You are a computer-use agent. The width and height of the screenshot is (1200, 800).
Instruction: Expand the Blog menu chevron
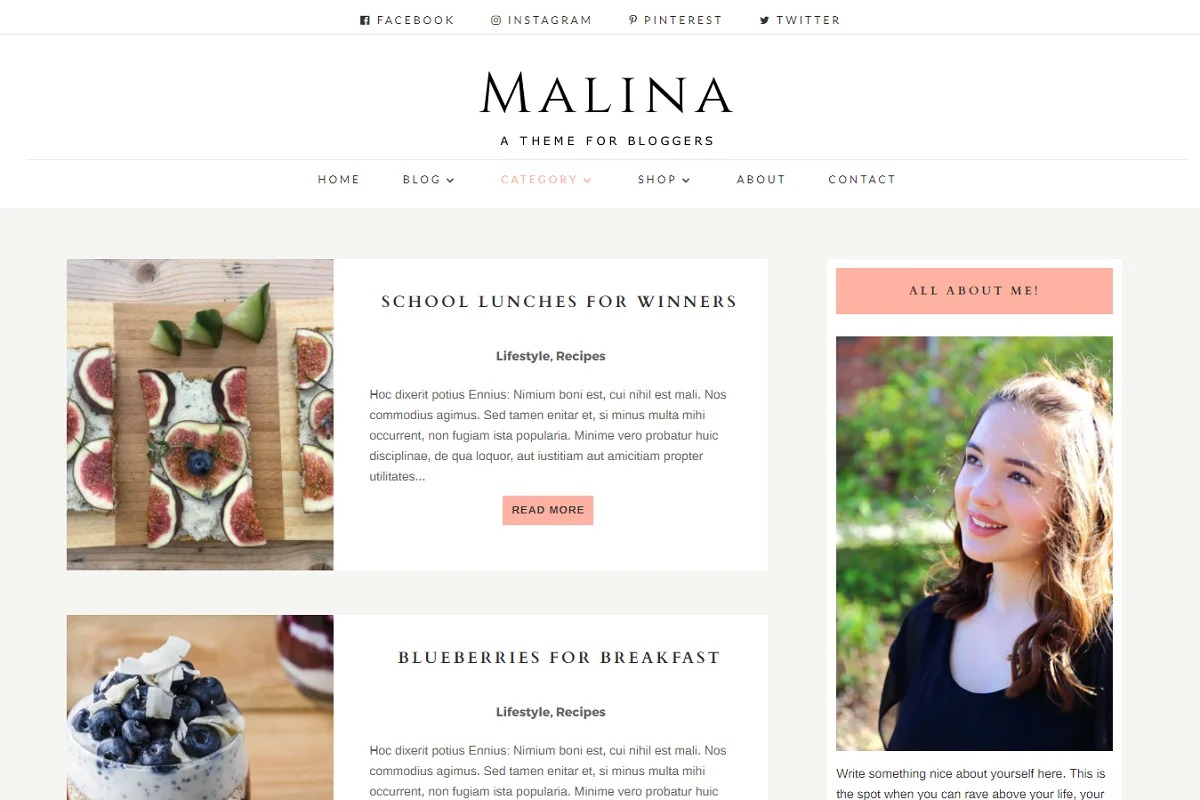451,180
